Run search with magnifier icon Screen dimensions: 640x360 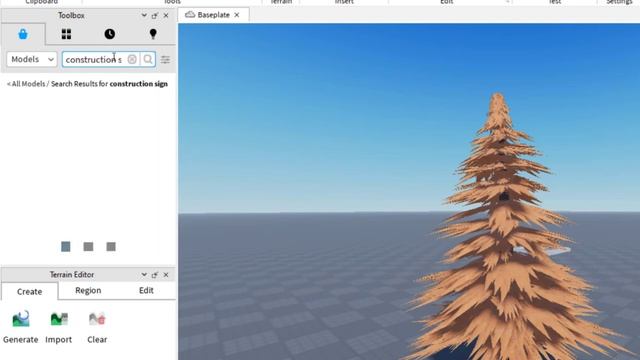tap(148, 59)
